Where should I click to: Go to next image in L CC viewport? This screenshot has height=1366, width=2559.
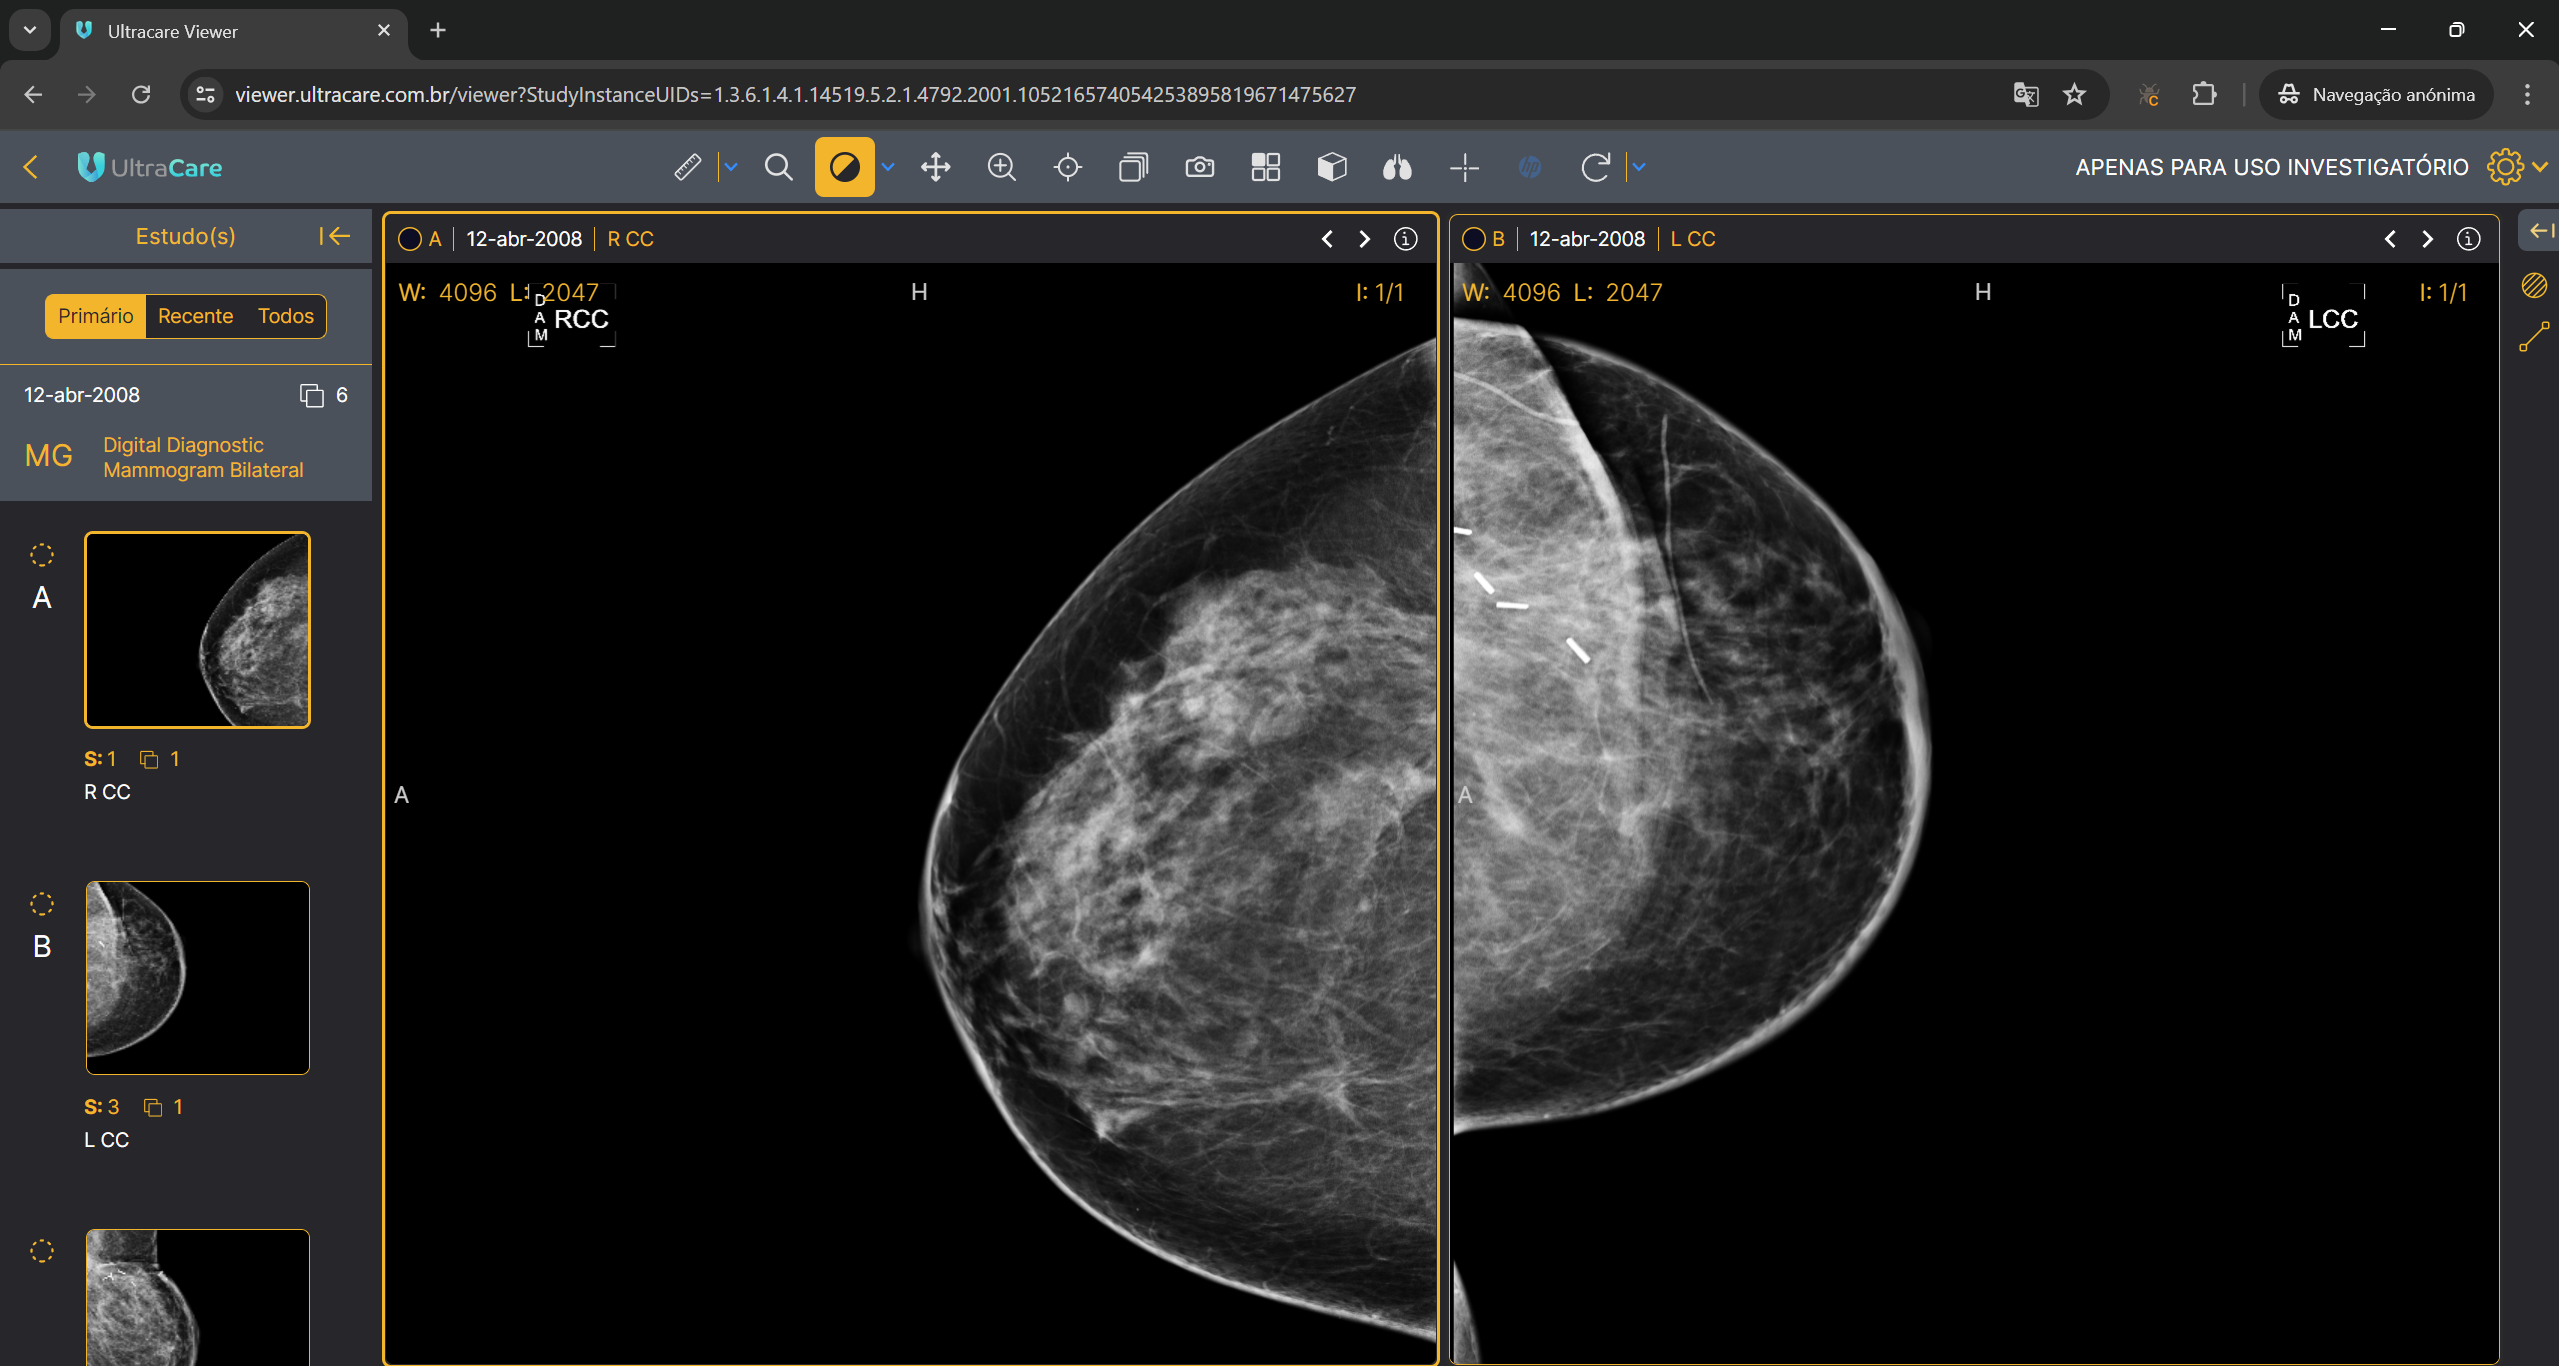click(2427, 239)
